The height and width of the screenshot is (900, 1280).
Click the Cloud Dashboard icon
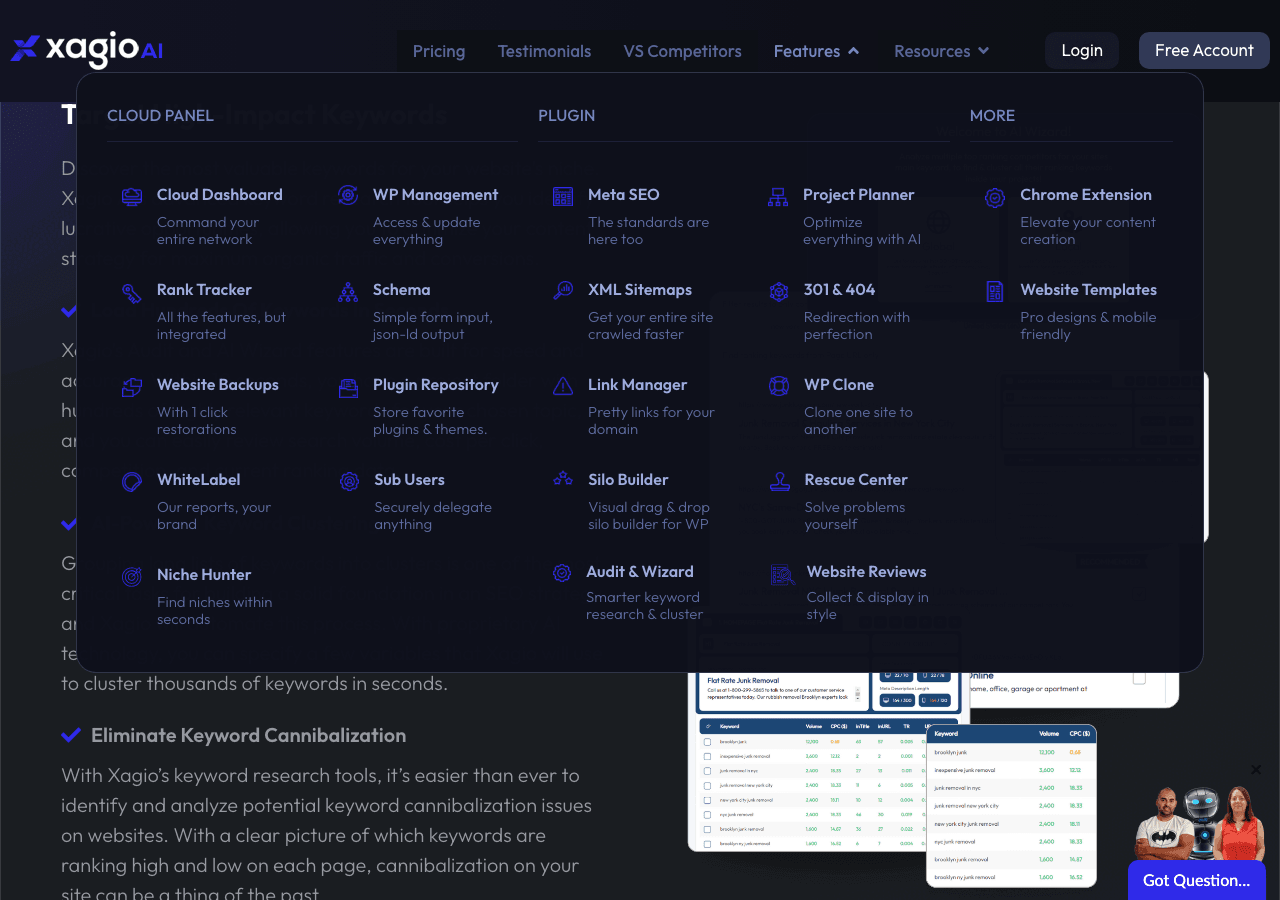(132, 196)
